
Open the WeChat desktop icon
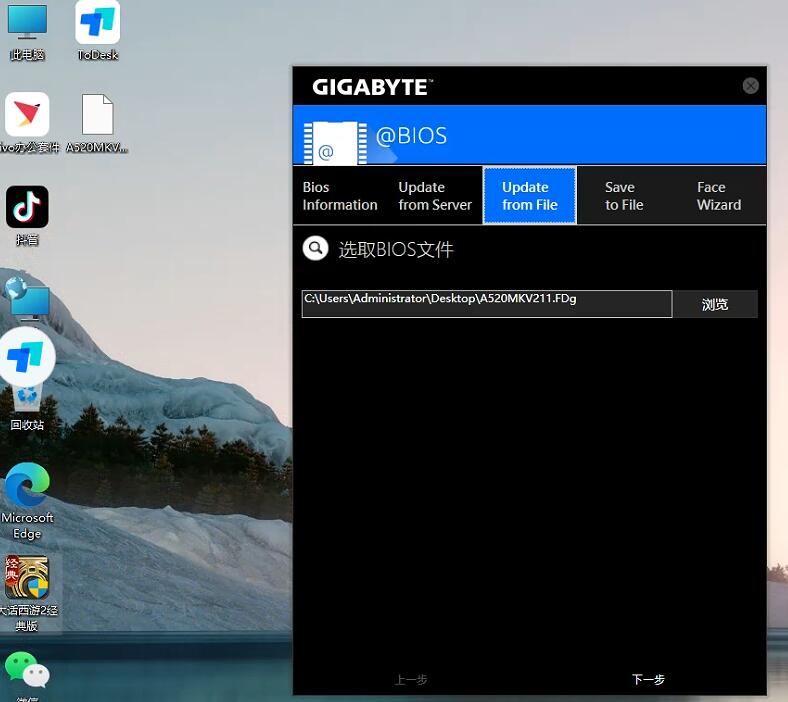point(27,672)
